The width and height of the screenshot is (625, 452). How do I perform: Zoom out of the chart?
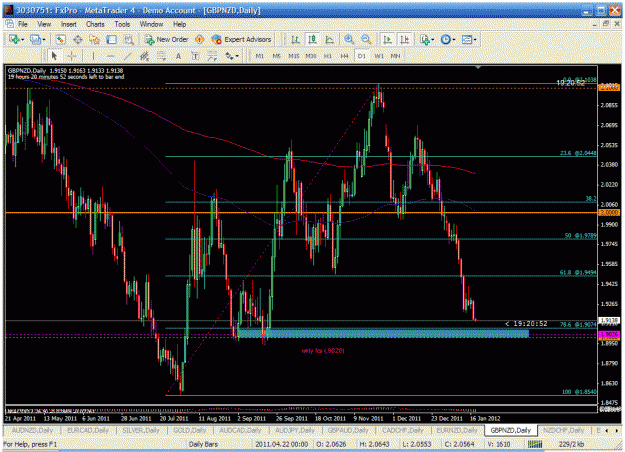366,39
